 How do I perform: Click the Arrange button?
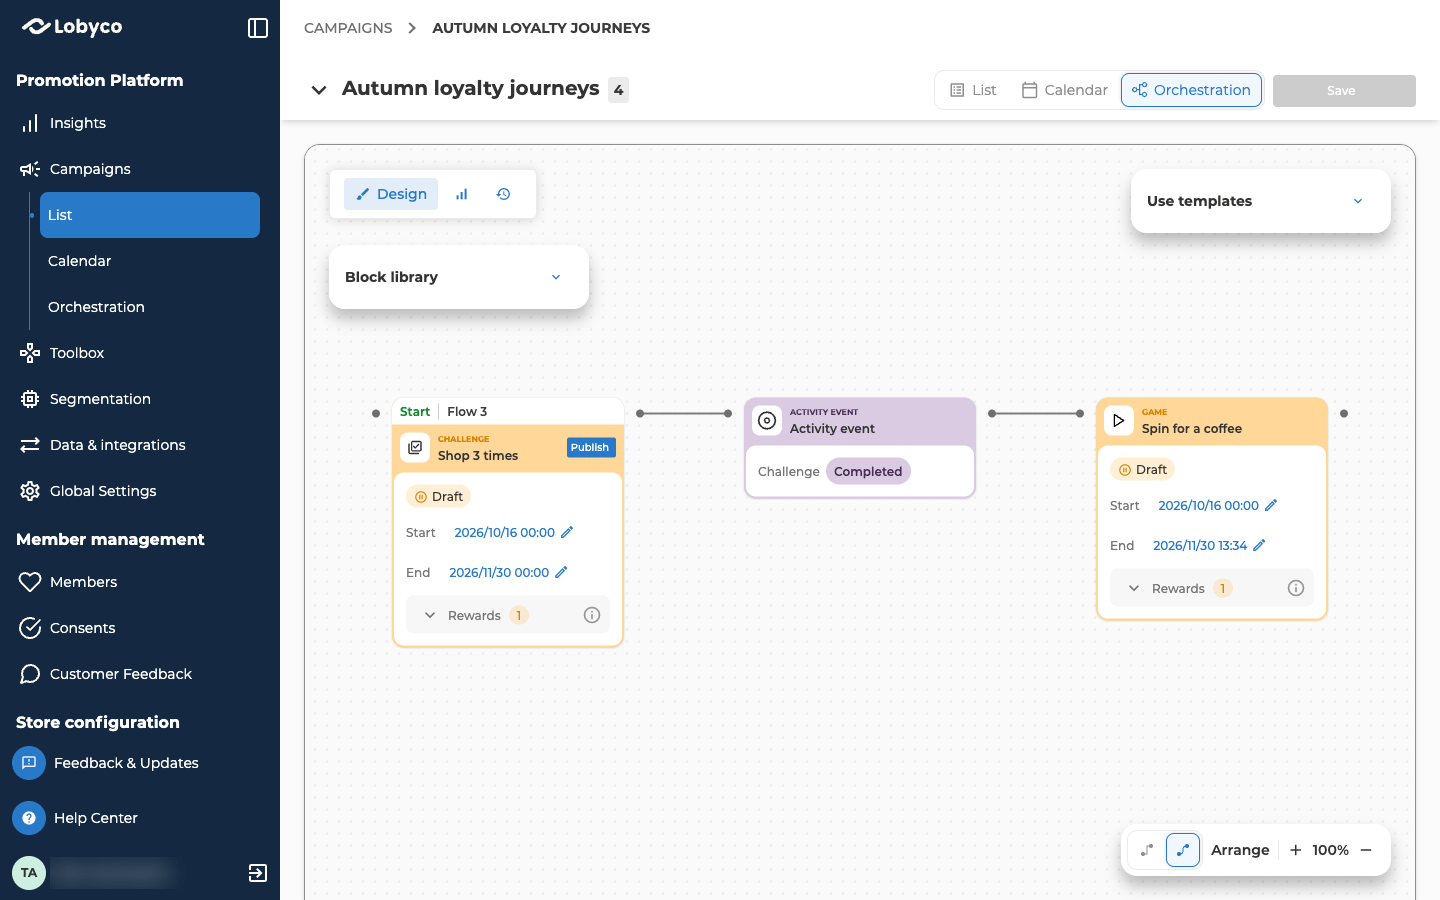[1240, 850]
